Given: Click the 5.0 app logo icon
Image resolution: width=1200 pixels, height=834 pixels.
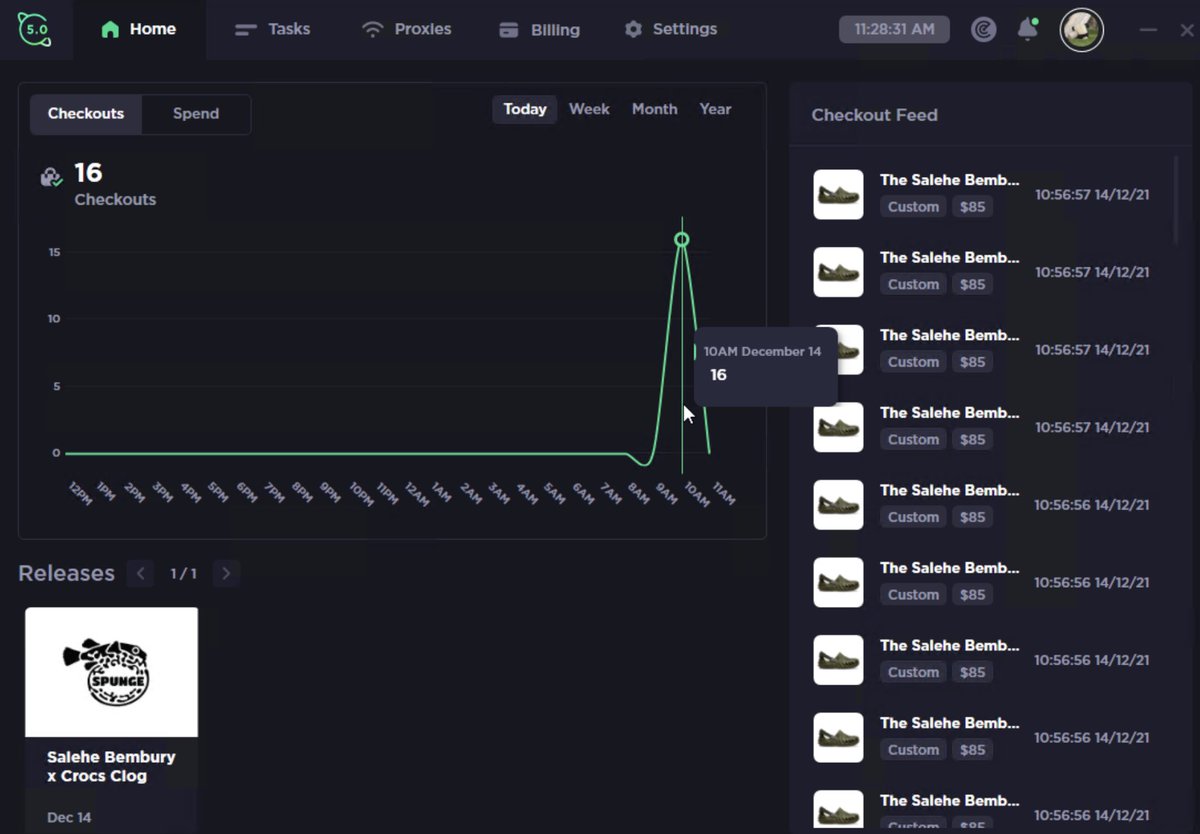Looking at the screenshot, I should click(34, 28).
